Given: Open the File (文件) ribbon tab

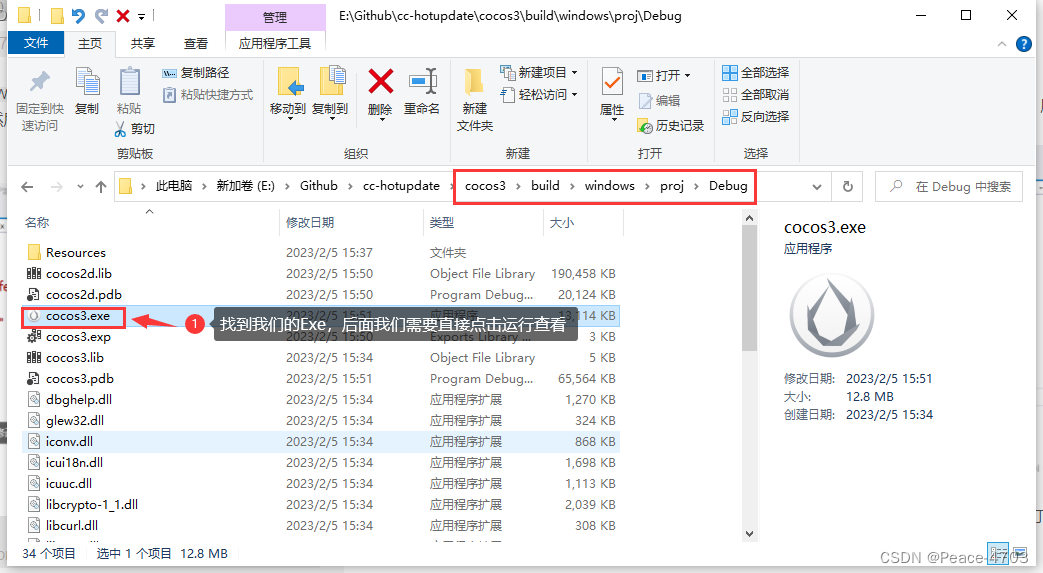Looking at the screenshot, I should 36,43.
